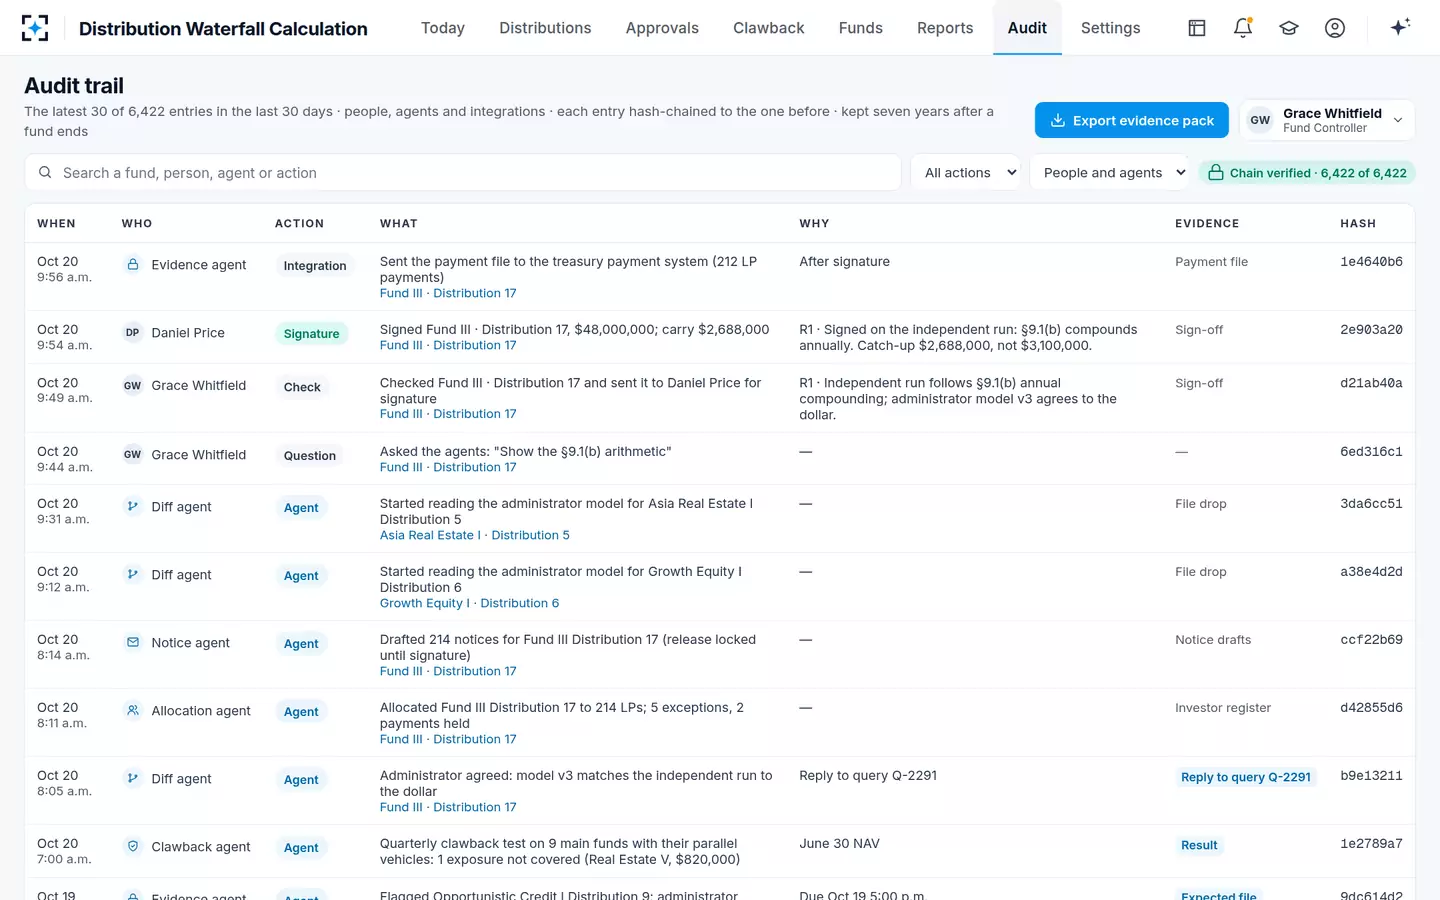Open the graduation cap learning icon

click(x=1289, y=28)
